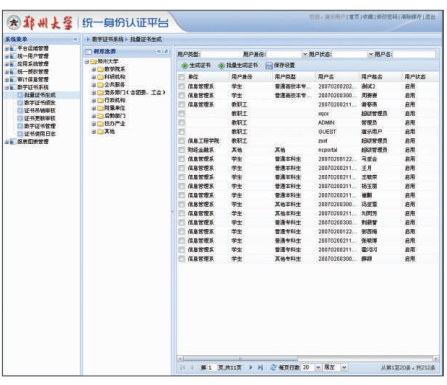Image resolution: width=447 pixels, height=385 pixels.
Task: Click the 用户名 filter input field
Action: pos(414,54)
